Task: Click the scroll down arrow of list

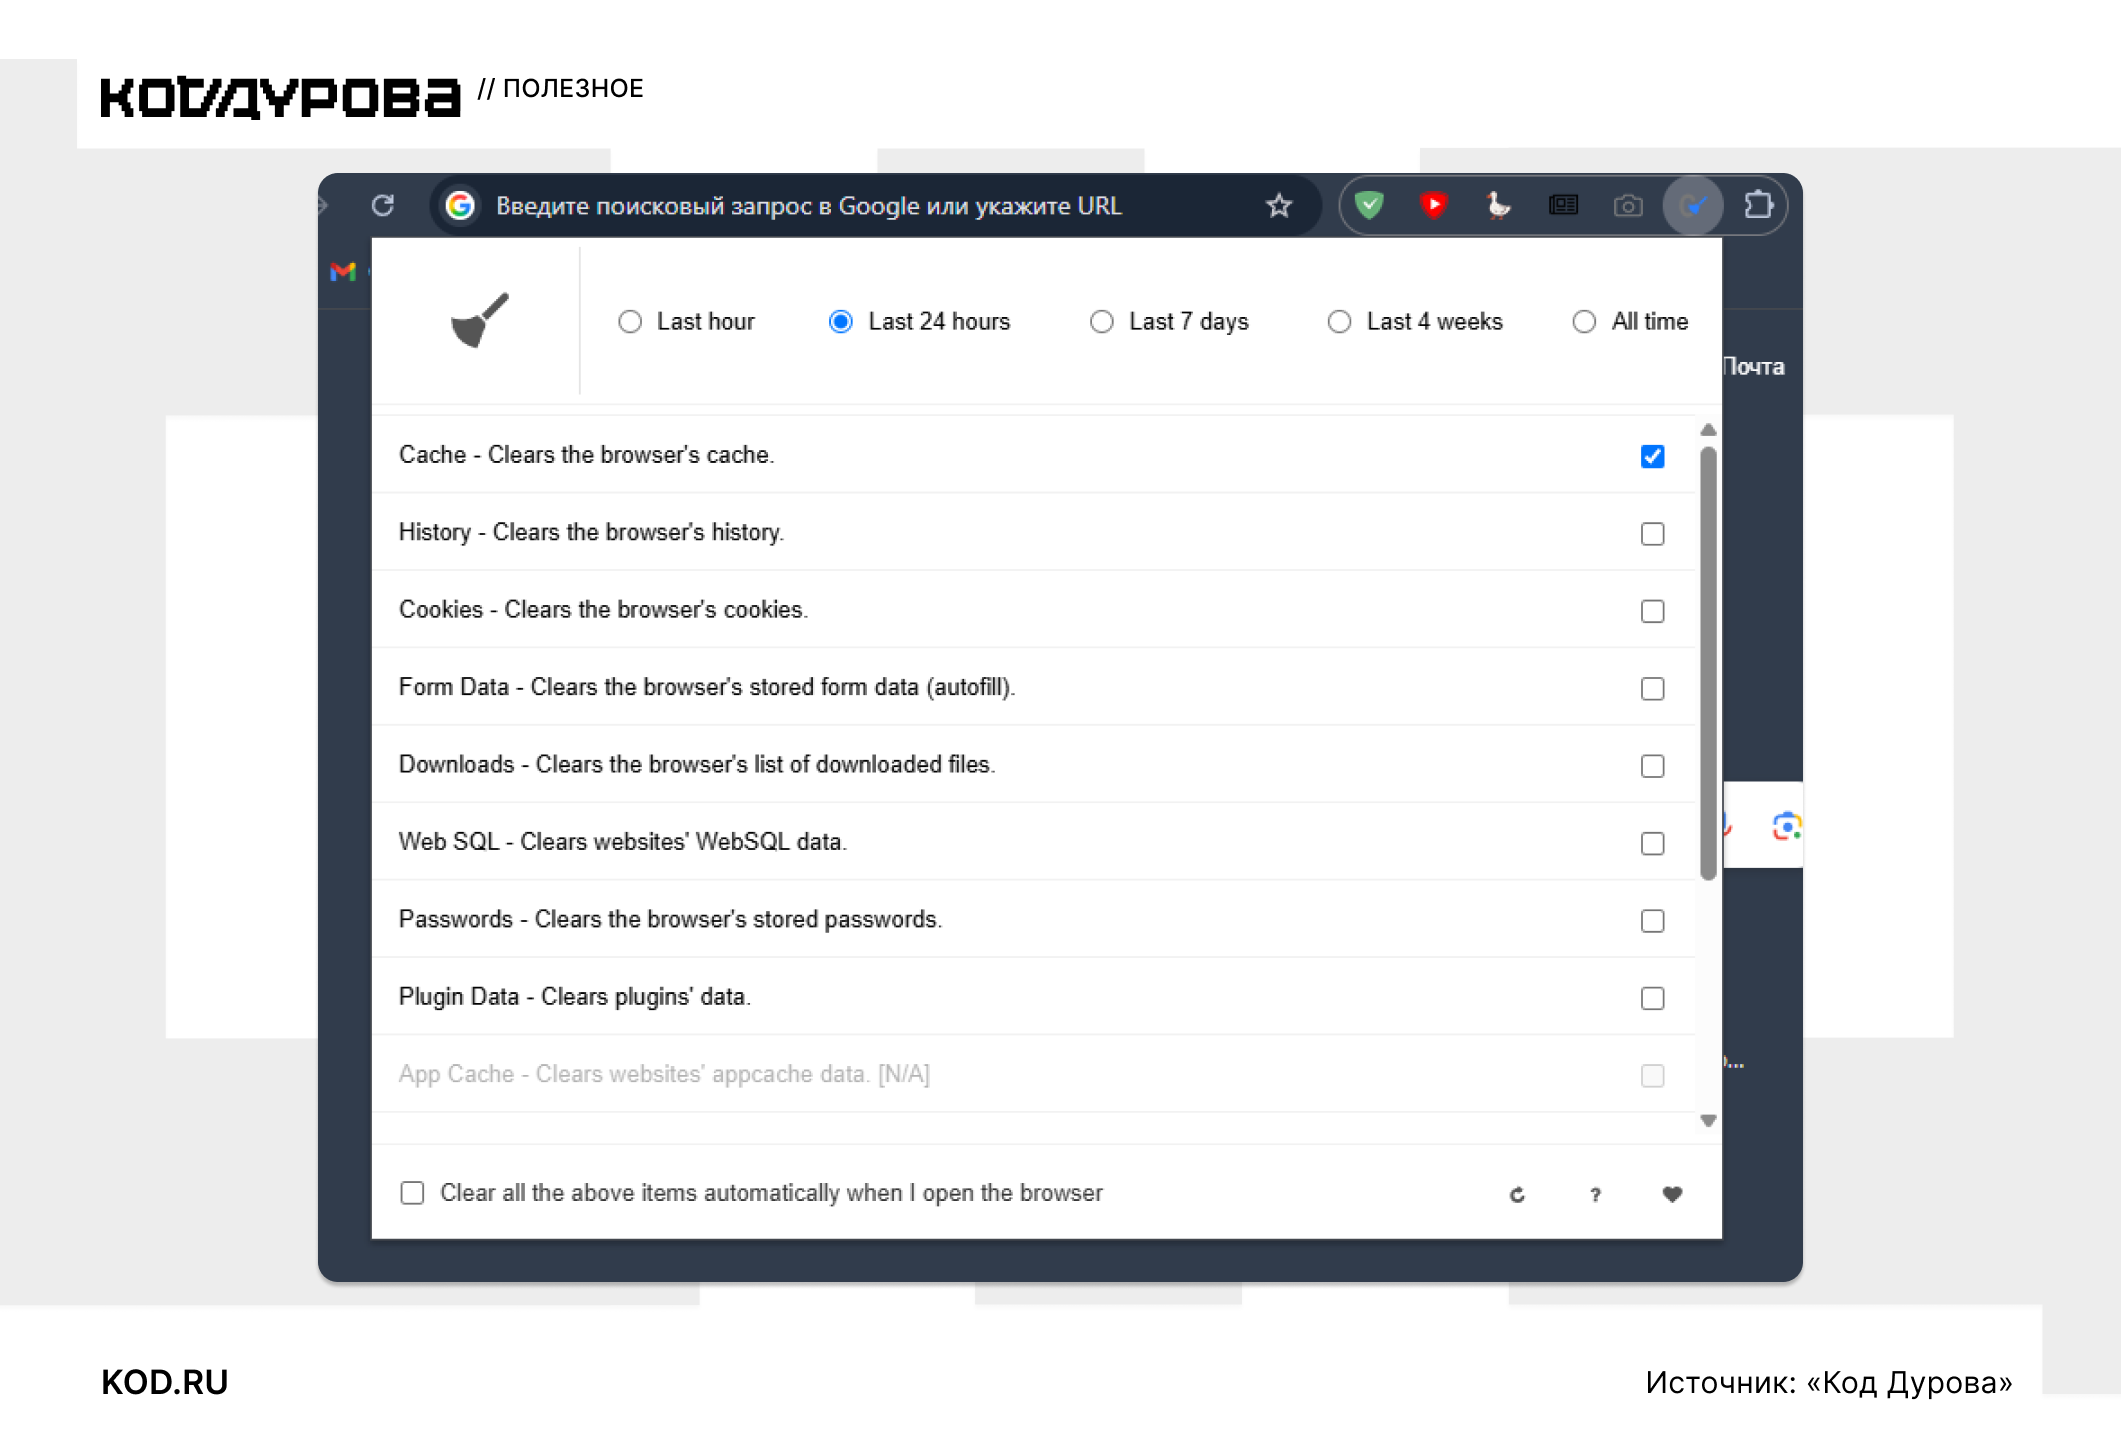Action: tap(1708, 1121)
